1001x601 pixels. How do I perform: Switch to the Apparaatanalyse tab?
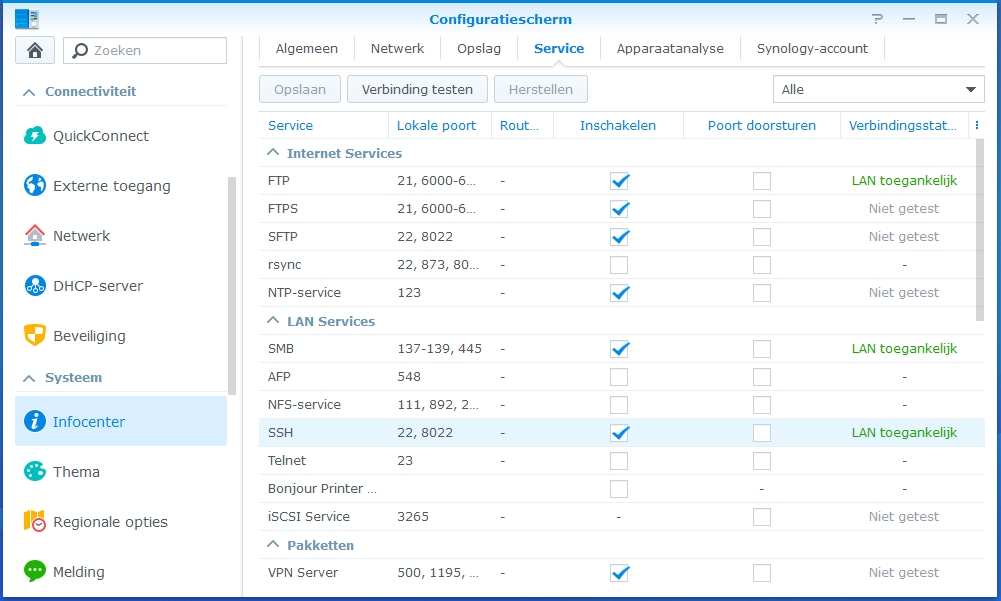(670, 48)
